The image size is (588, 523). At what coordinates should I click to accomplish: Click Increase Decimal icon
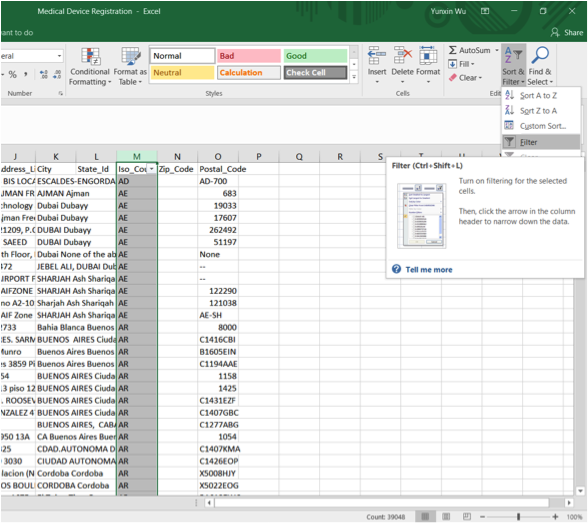click(x=44, y=75)
